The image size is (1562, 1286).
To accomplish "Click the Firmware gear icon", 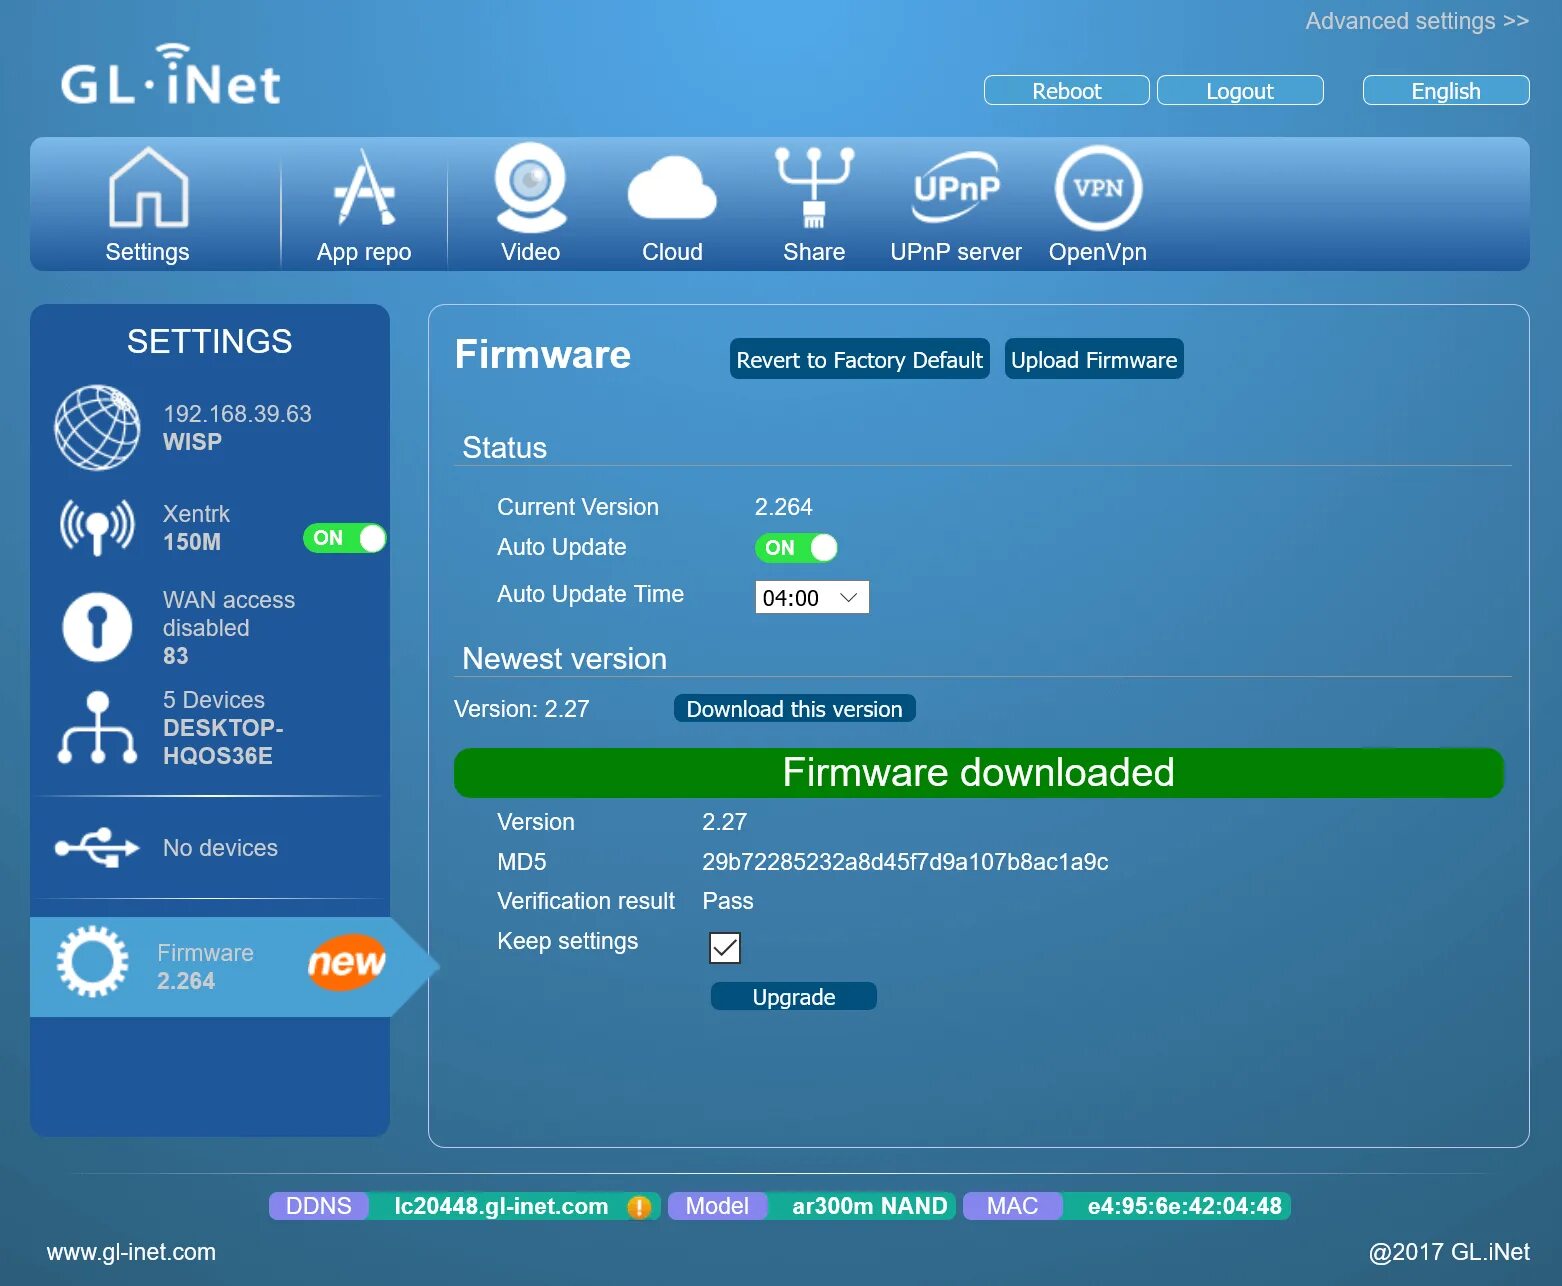I will pyautogui.click(x=92, y=961).
